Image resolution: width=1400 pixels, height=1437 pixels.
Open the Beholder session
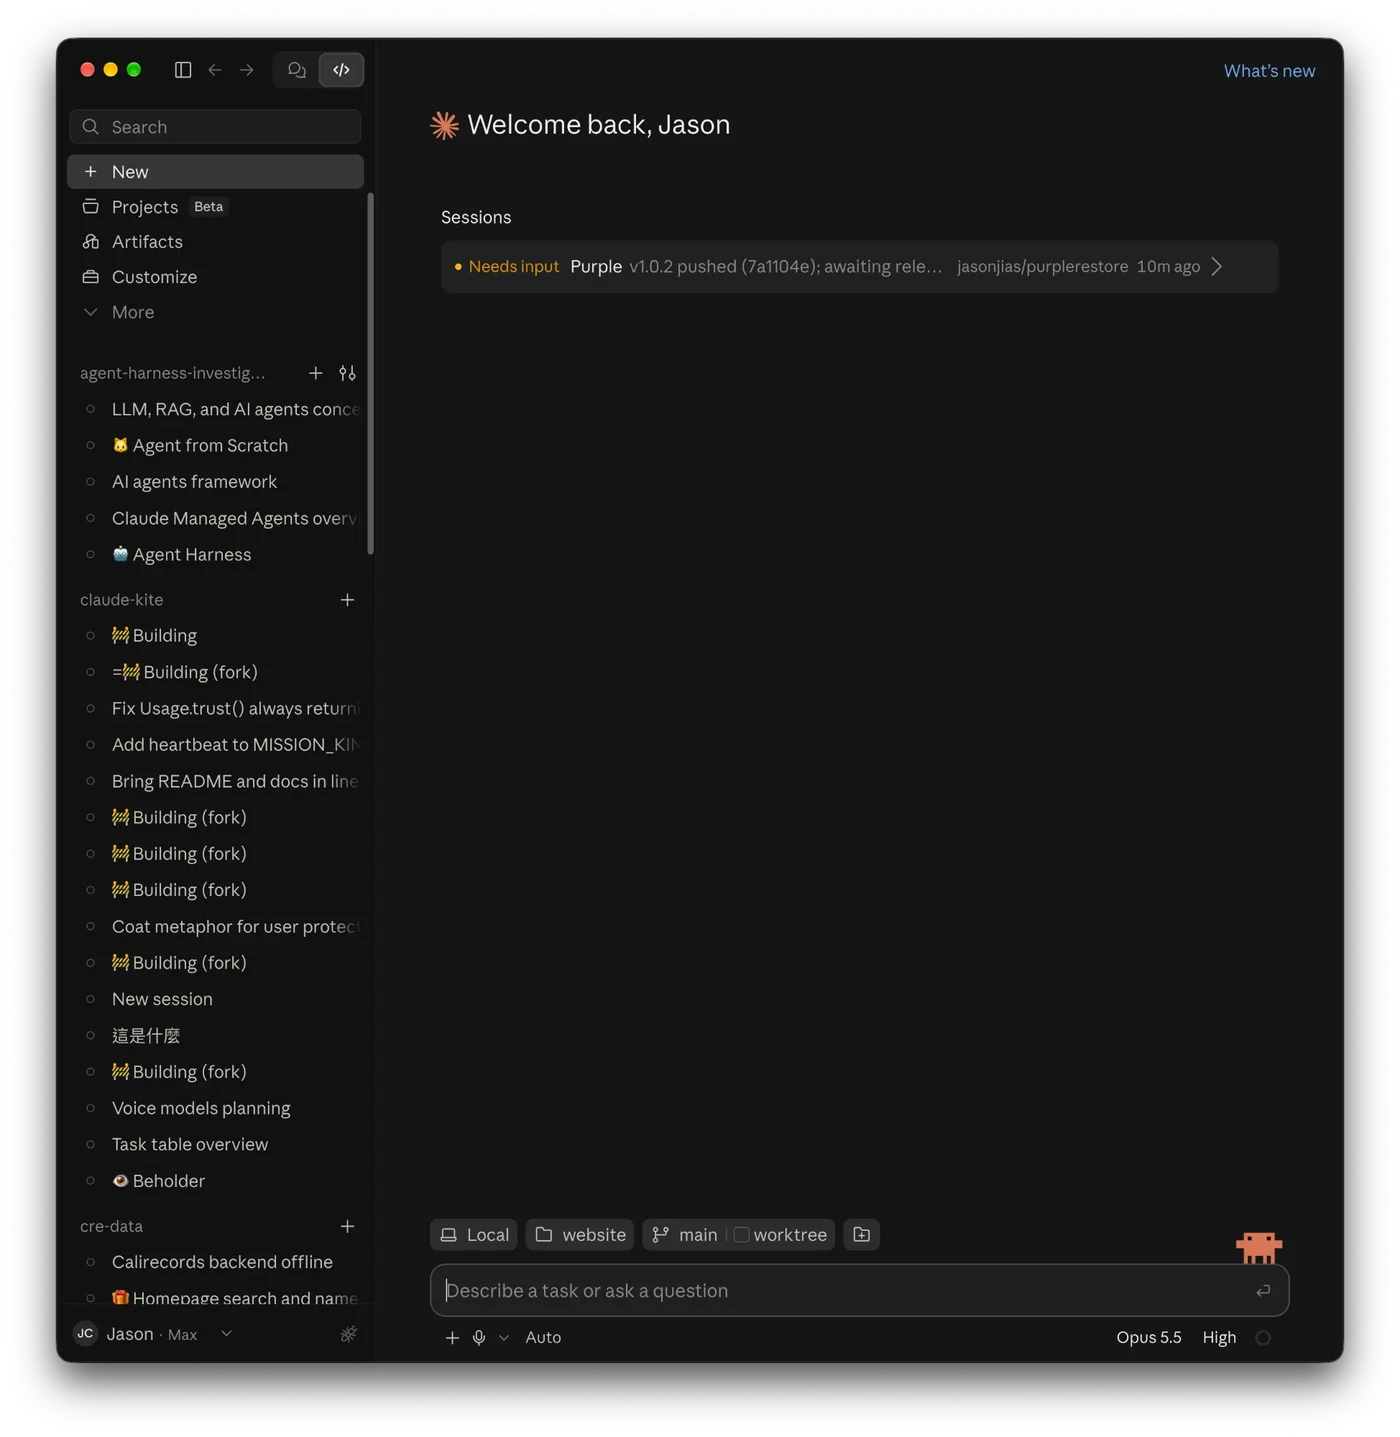215,1181
